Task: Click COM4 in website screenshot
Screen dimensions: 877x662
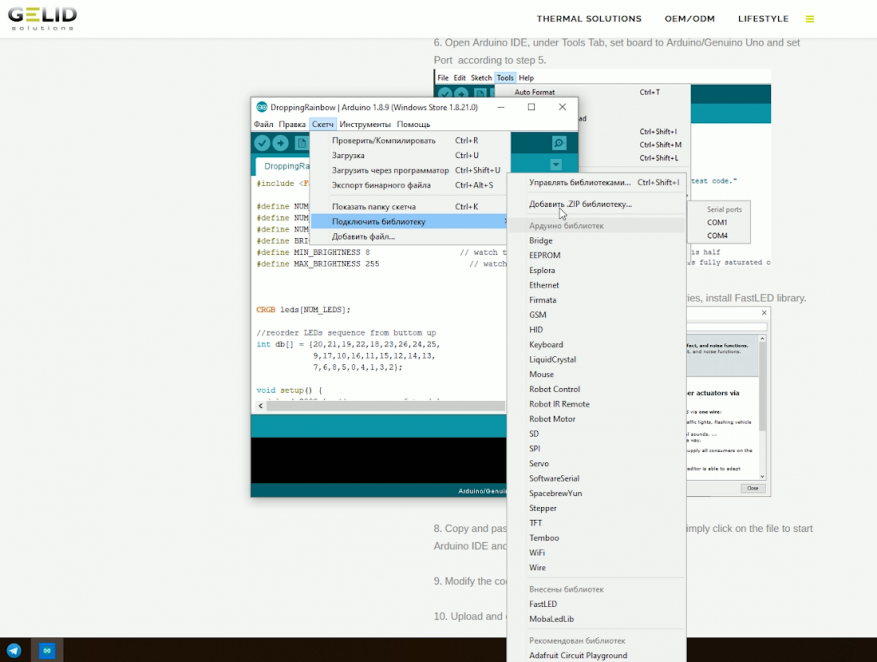Action: [x=717, y=235]
